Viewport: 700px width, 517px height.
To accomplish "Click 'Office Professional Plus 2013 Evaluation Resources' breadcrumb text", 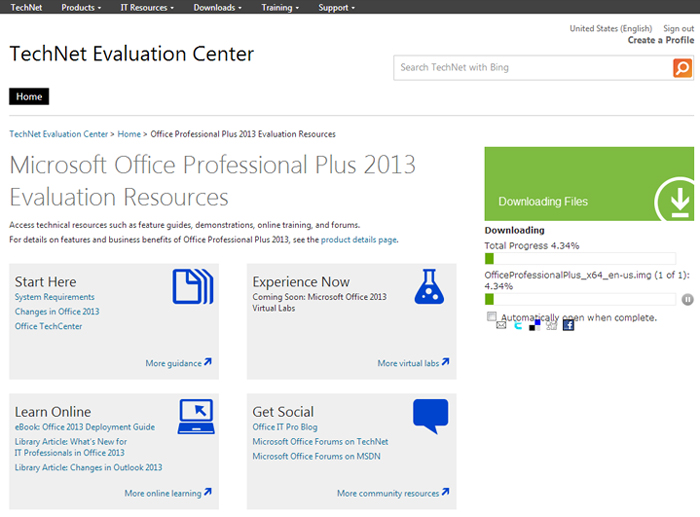I will pyautogui.click(x=243, y=134).
